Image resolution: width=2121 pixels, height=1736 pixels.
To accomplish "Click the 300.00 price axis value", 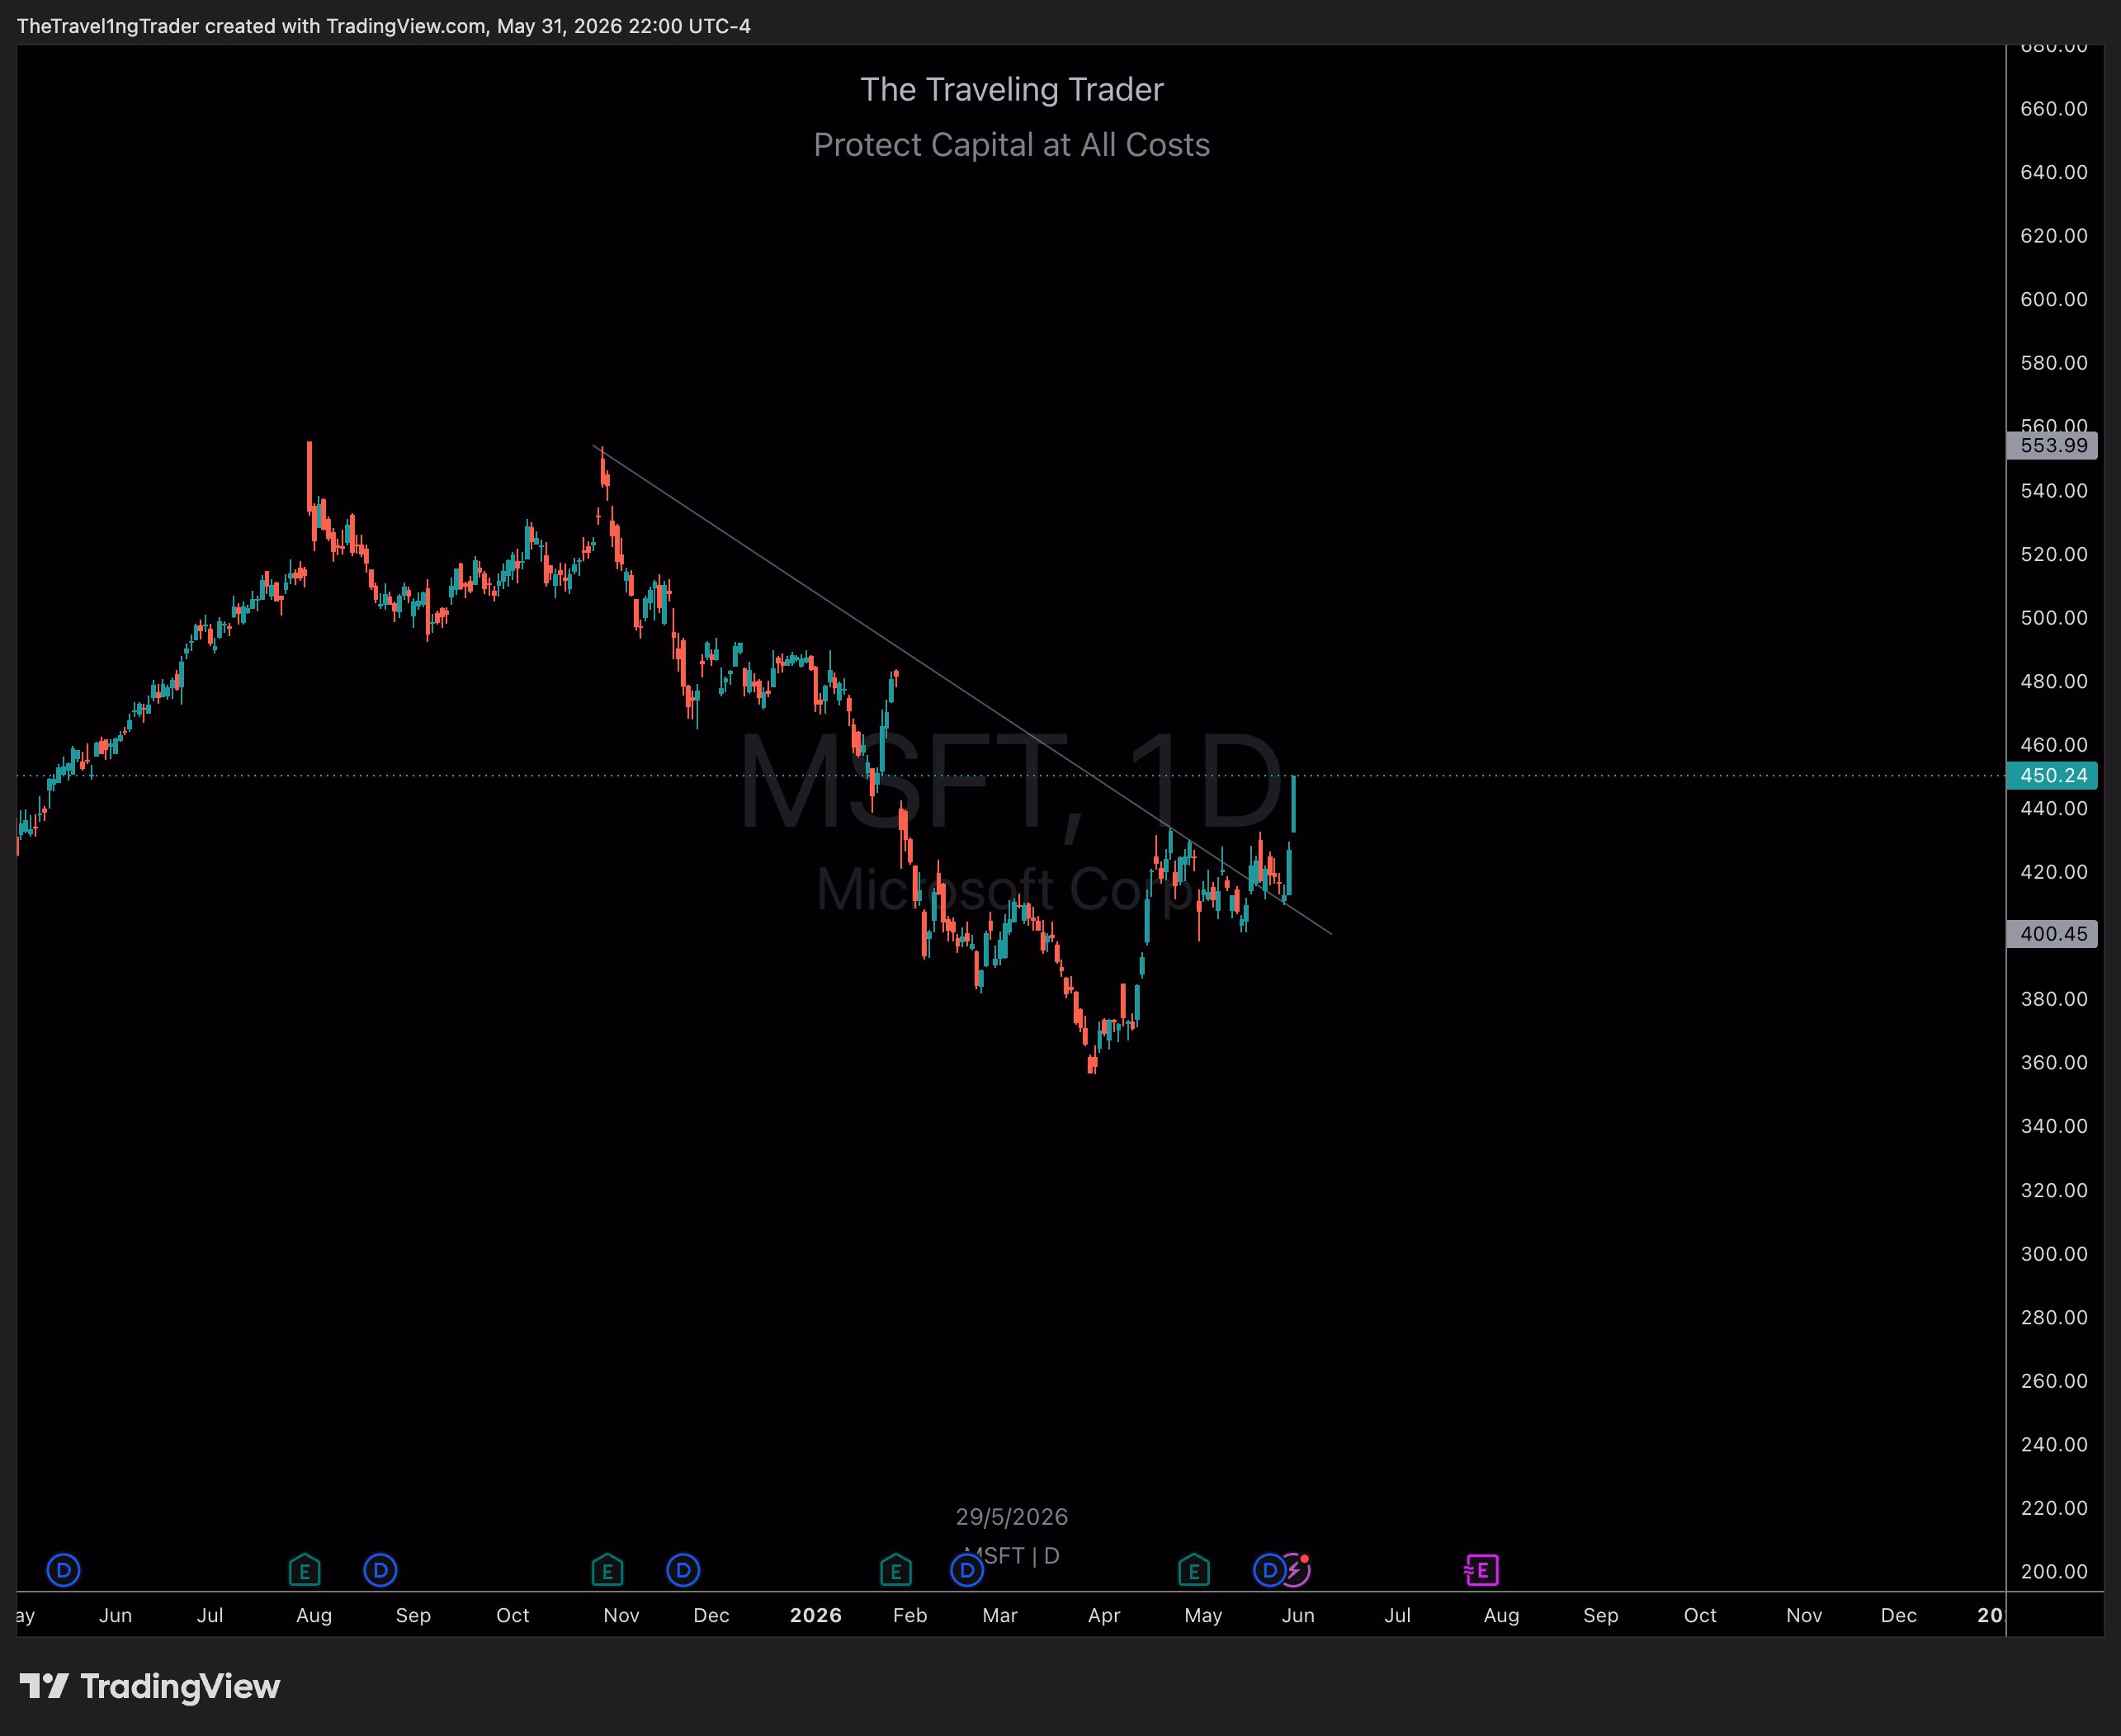I will 2054,1254.
